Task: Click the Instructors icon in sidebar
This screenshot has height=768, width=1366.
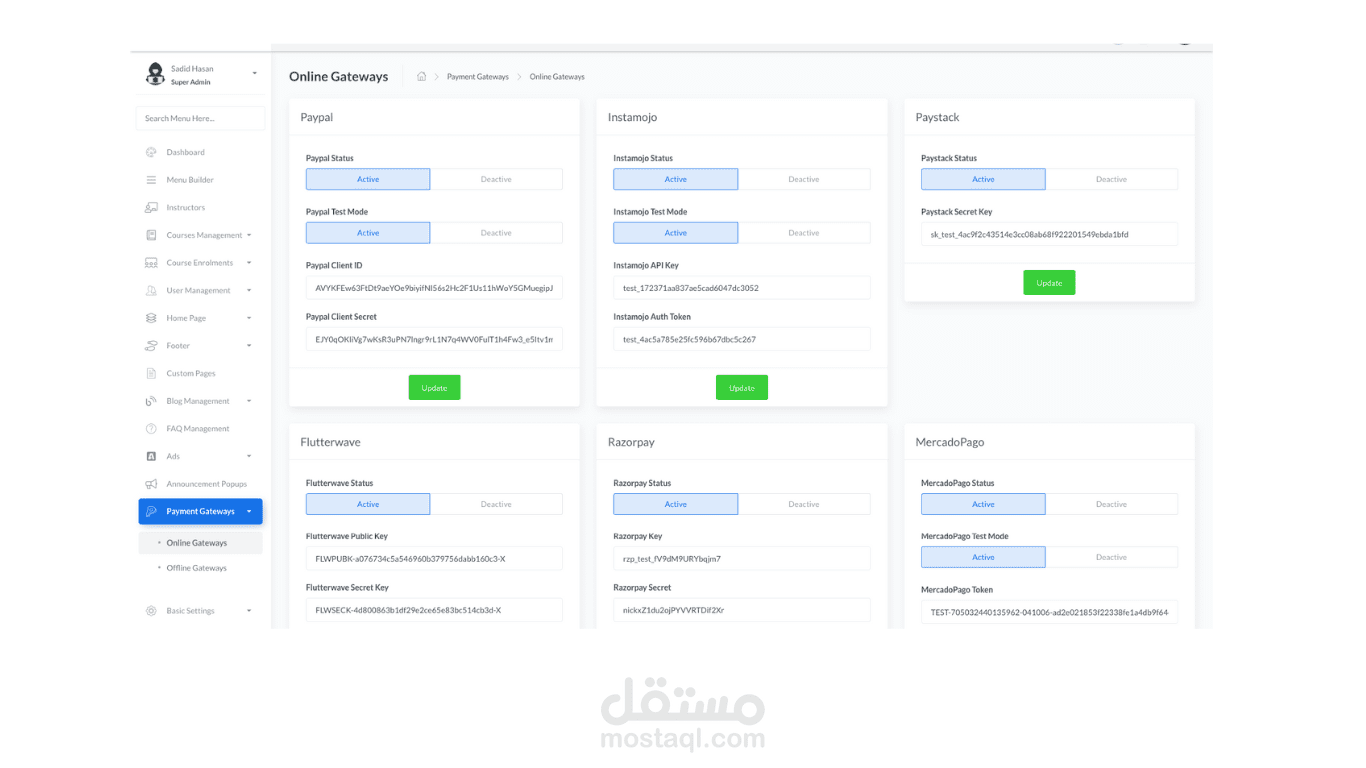Action: [x=151, y=207]
